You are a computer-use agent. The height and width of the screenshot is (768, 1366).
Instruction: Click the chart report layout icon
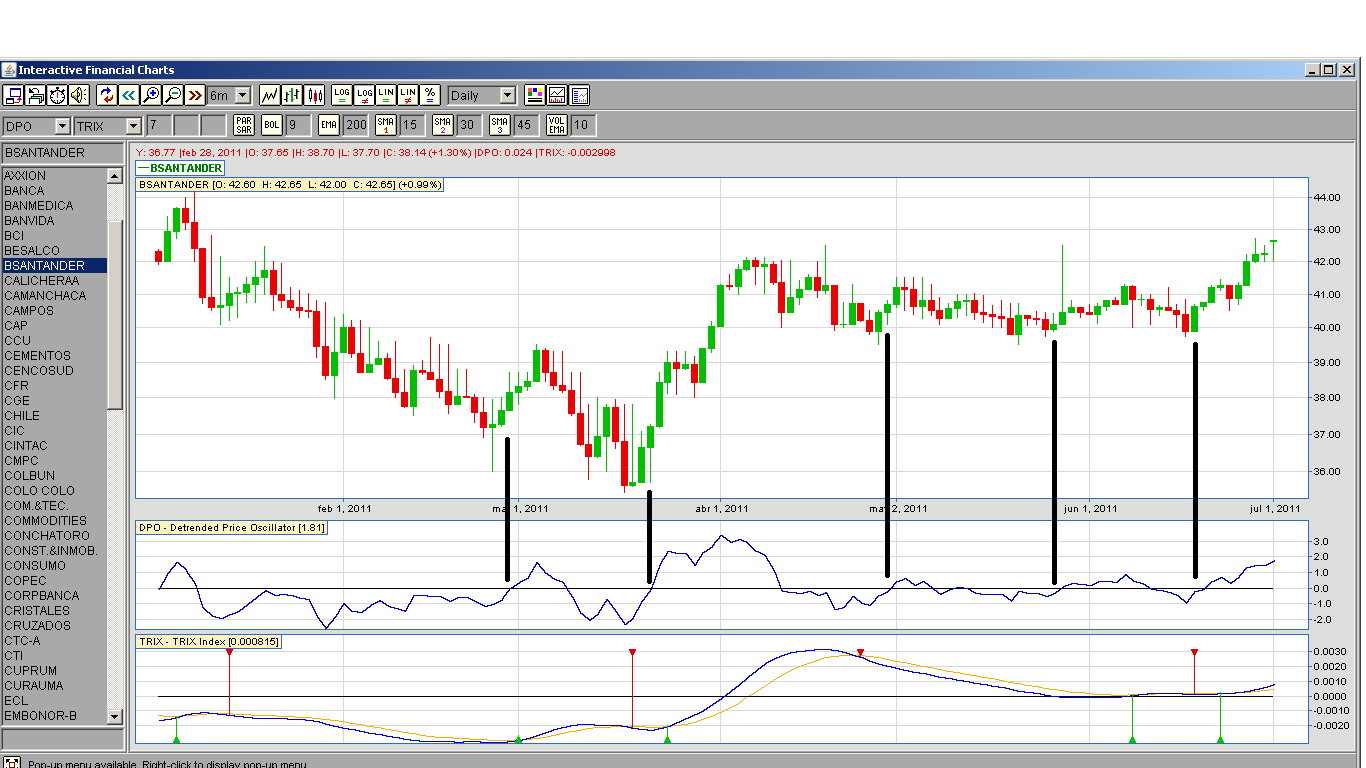[x=579, y=95]
